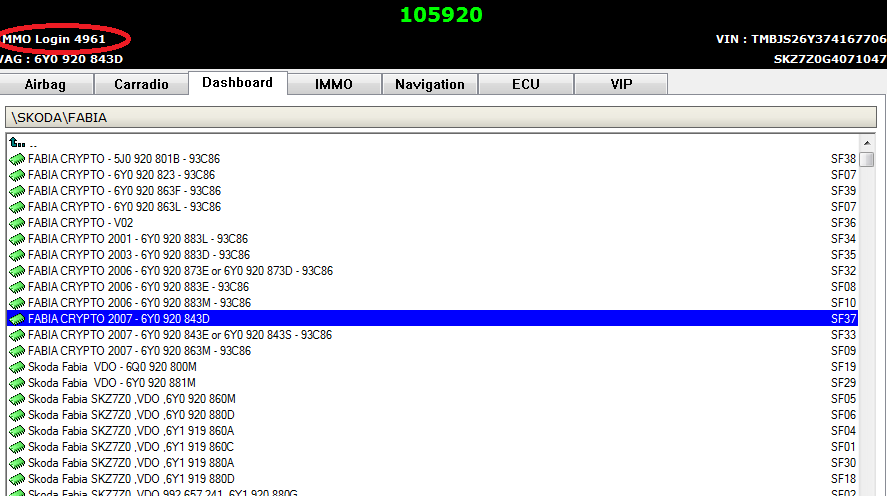Click chip icon for SKZ7Z0 6Y1 919 860C
The image size is (887, 496).
[x=17, y=447]
